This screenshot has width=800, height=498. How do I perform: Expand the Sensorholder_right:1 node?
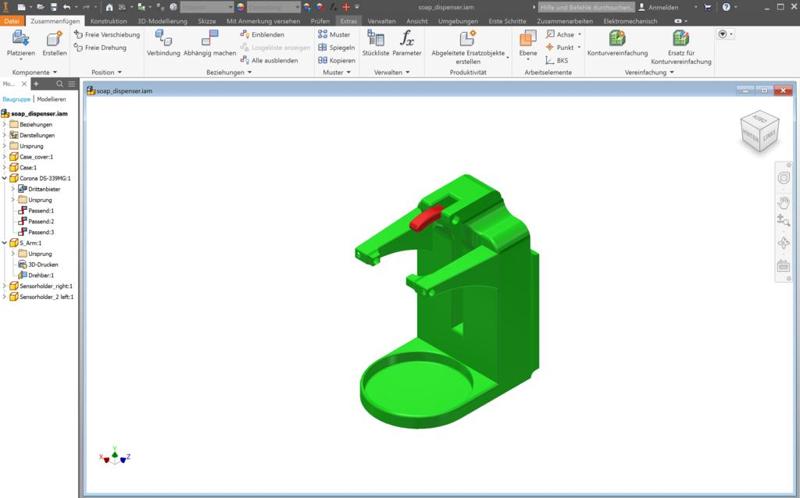(5, 286)
